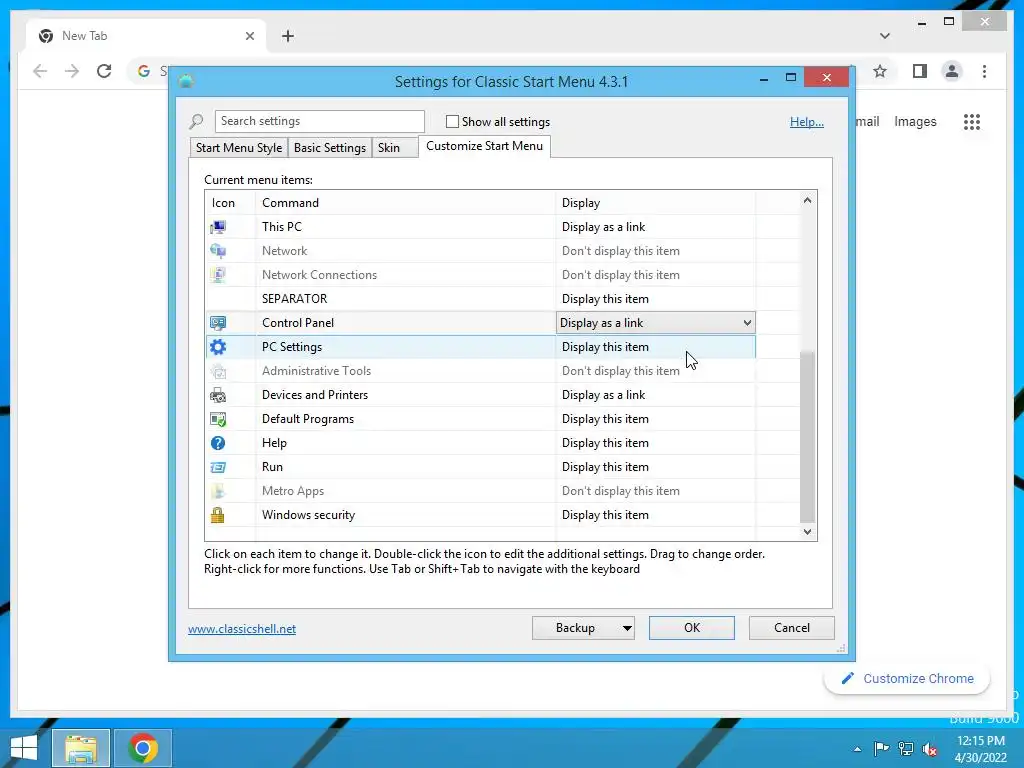This screenshot has width=1024, height=768.
Task: Click the Customize Chrome button
Action: pos(907,679)
